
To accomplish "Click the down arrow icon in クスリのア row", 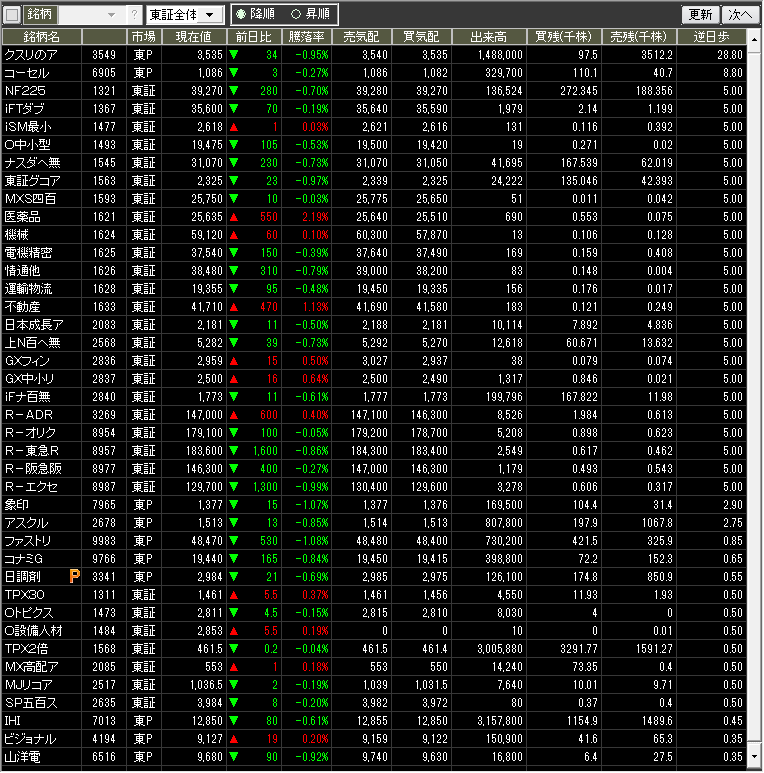I will (x=234, y=55).
